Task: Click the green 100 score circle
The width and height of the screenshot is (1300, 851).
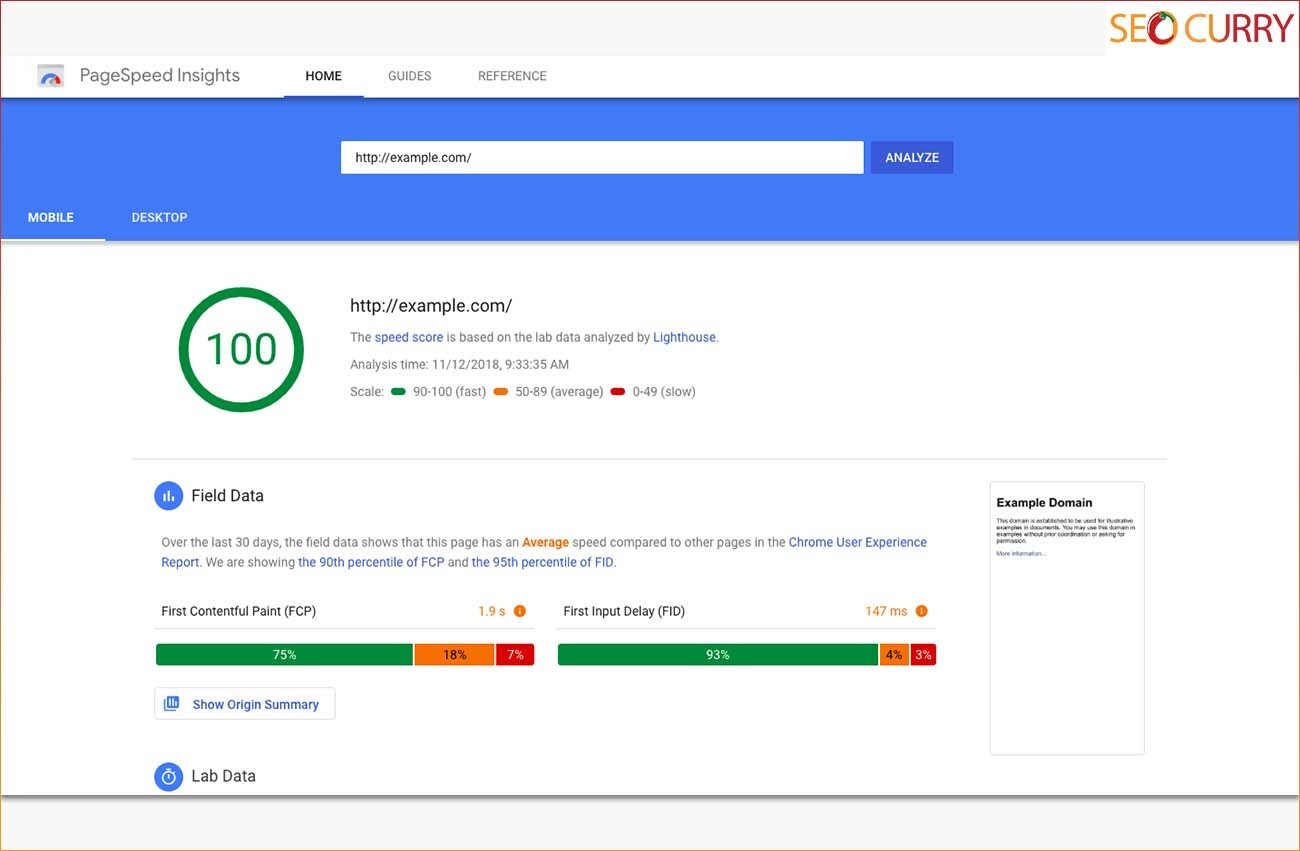Action: (x=241, y=349)
